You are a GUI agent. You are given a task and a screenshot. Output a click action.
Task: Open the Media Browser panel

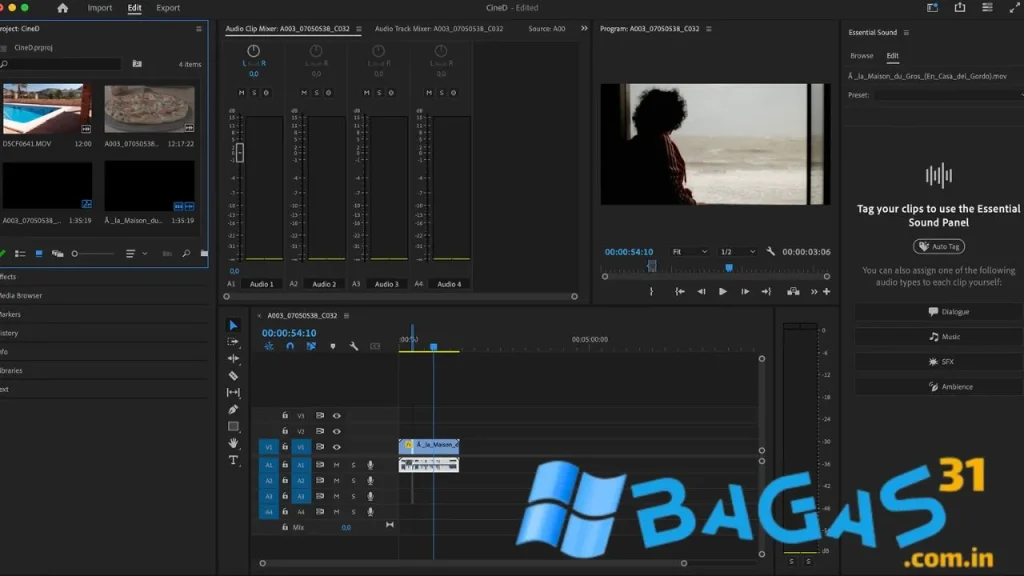(21, 295)
